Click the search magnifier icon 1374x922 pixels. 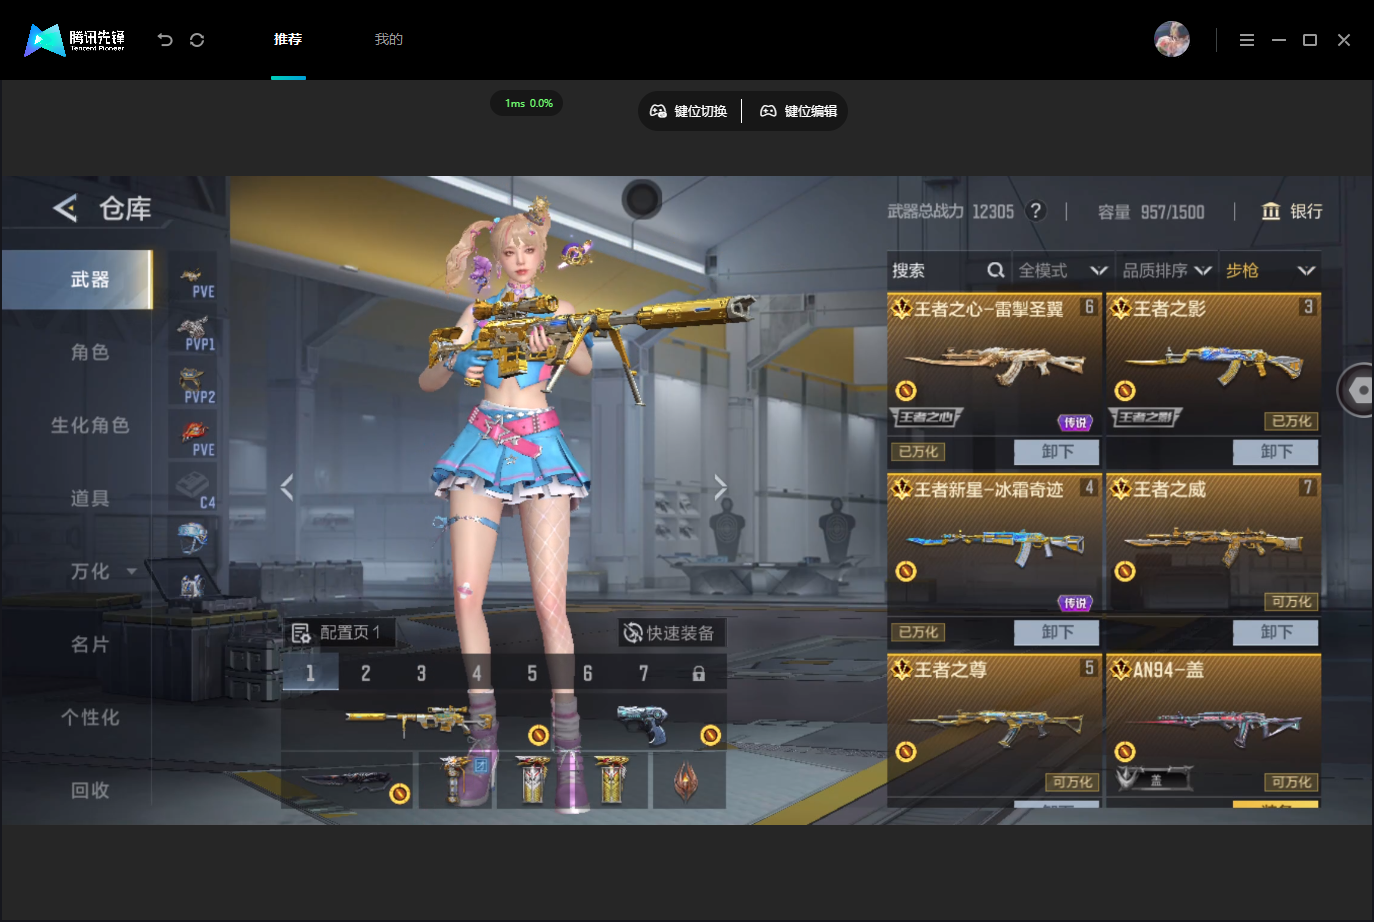995,270
